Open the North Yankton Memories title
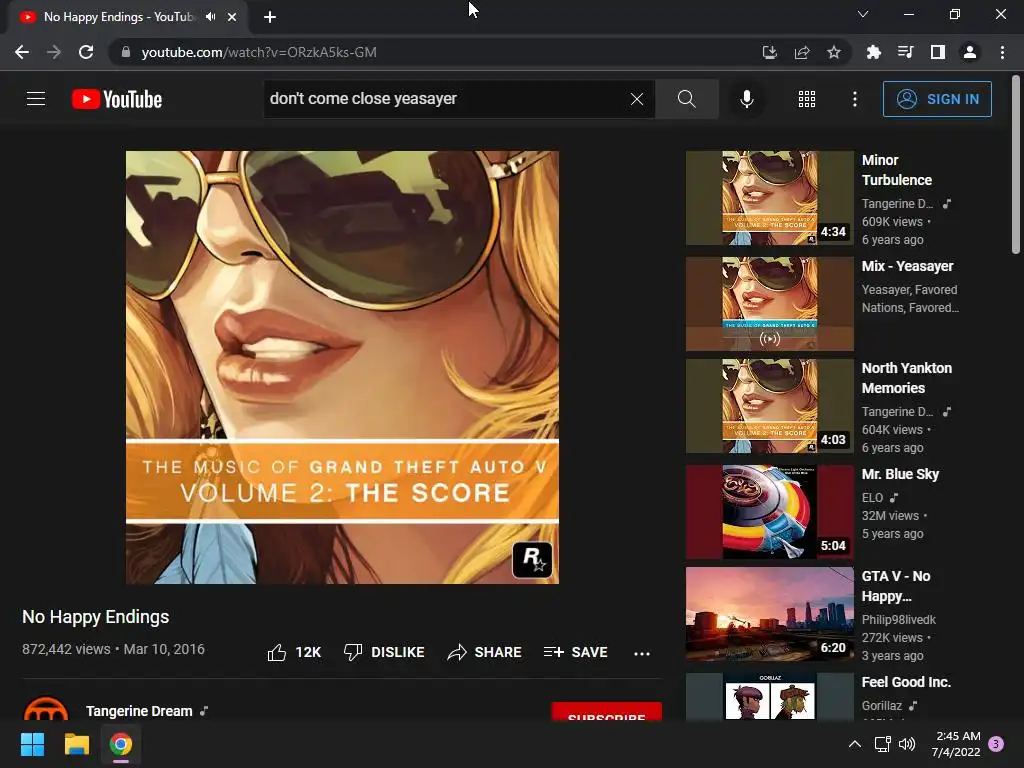This screenshot has height=768, width=1024. (906, 377)
